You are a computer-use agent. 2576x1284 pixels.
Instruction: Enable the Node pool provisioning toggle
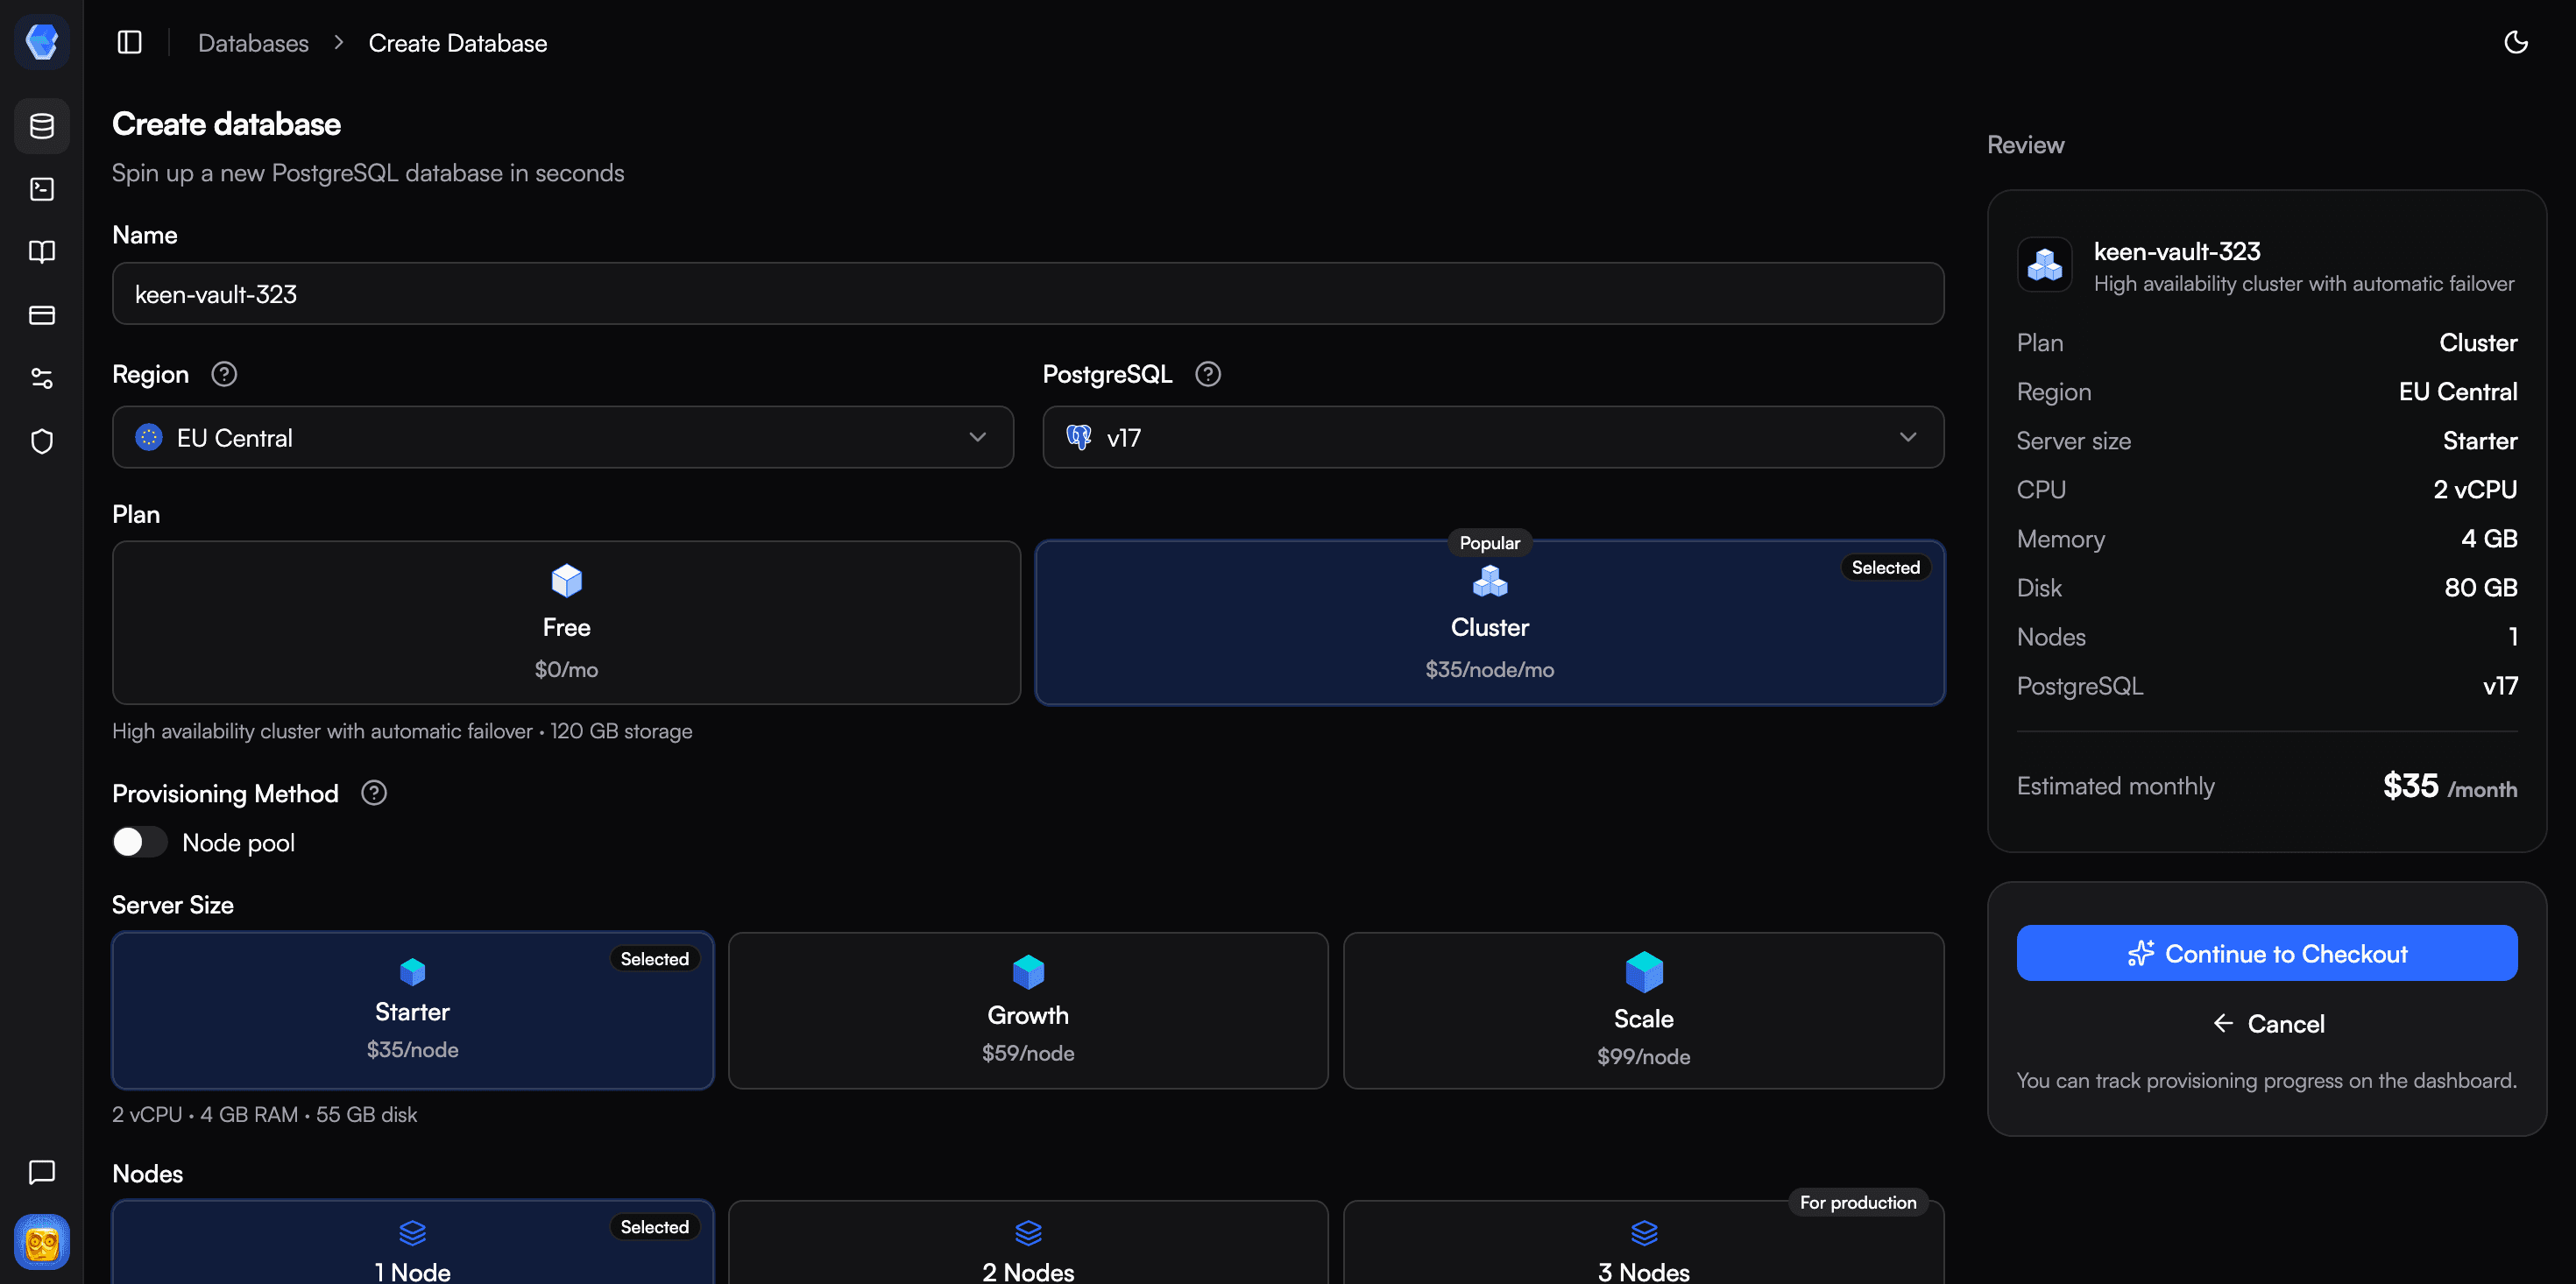coord(138,842)
